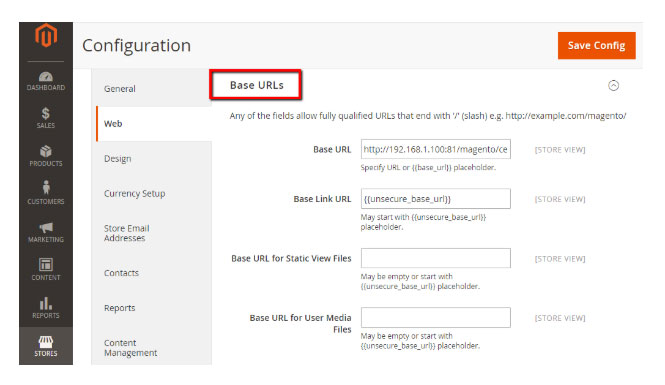Viewport: 665px width, 385px height.
Task: Select the Web configuration tab
Action: point(154,124)
